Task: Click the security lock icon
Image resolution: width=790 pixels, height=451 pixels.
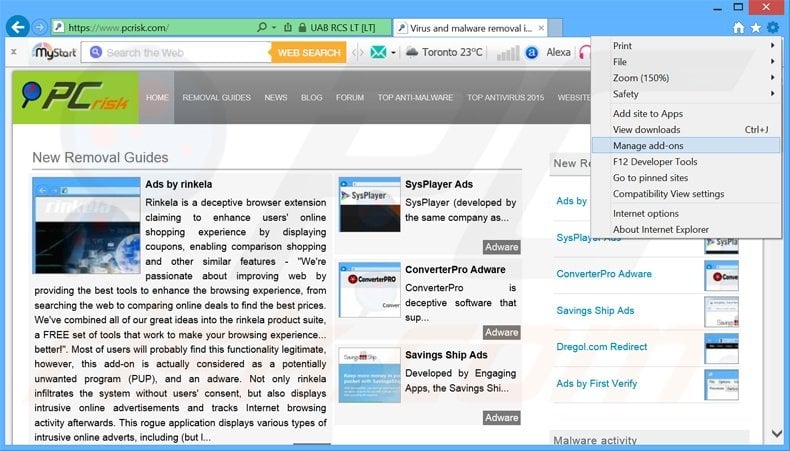Action: (302, 28)
